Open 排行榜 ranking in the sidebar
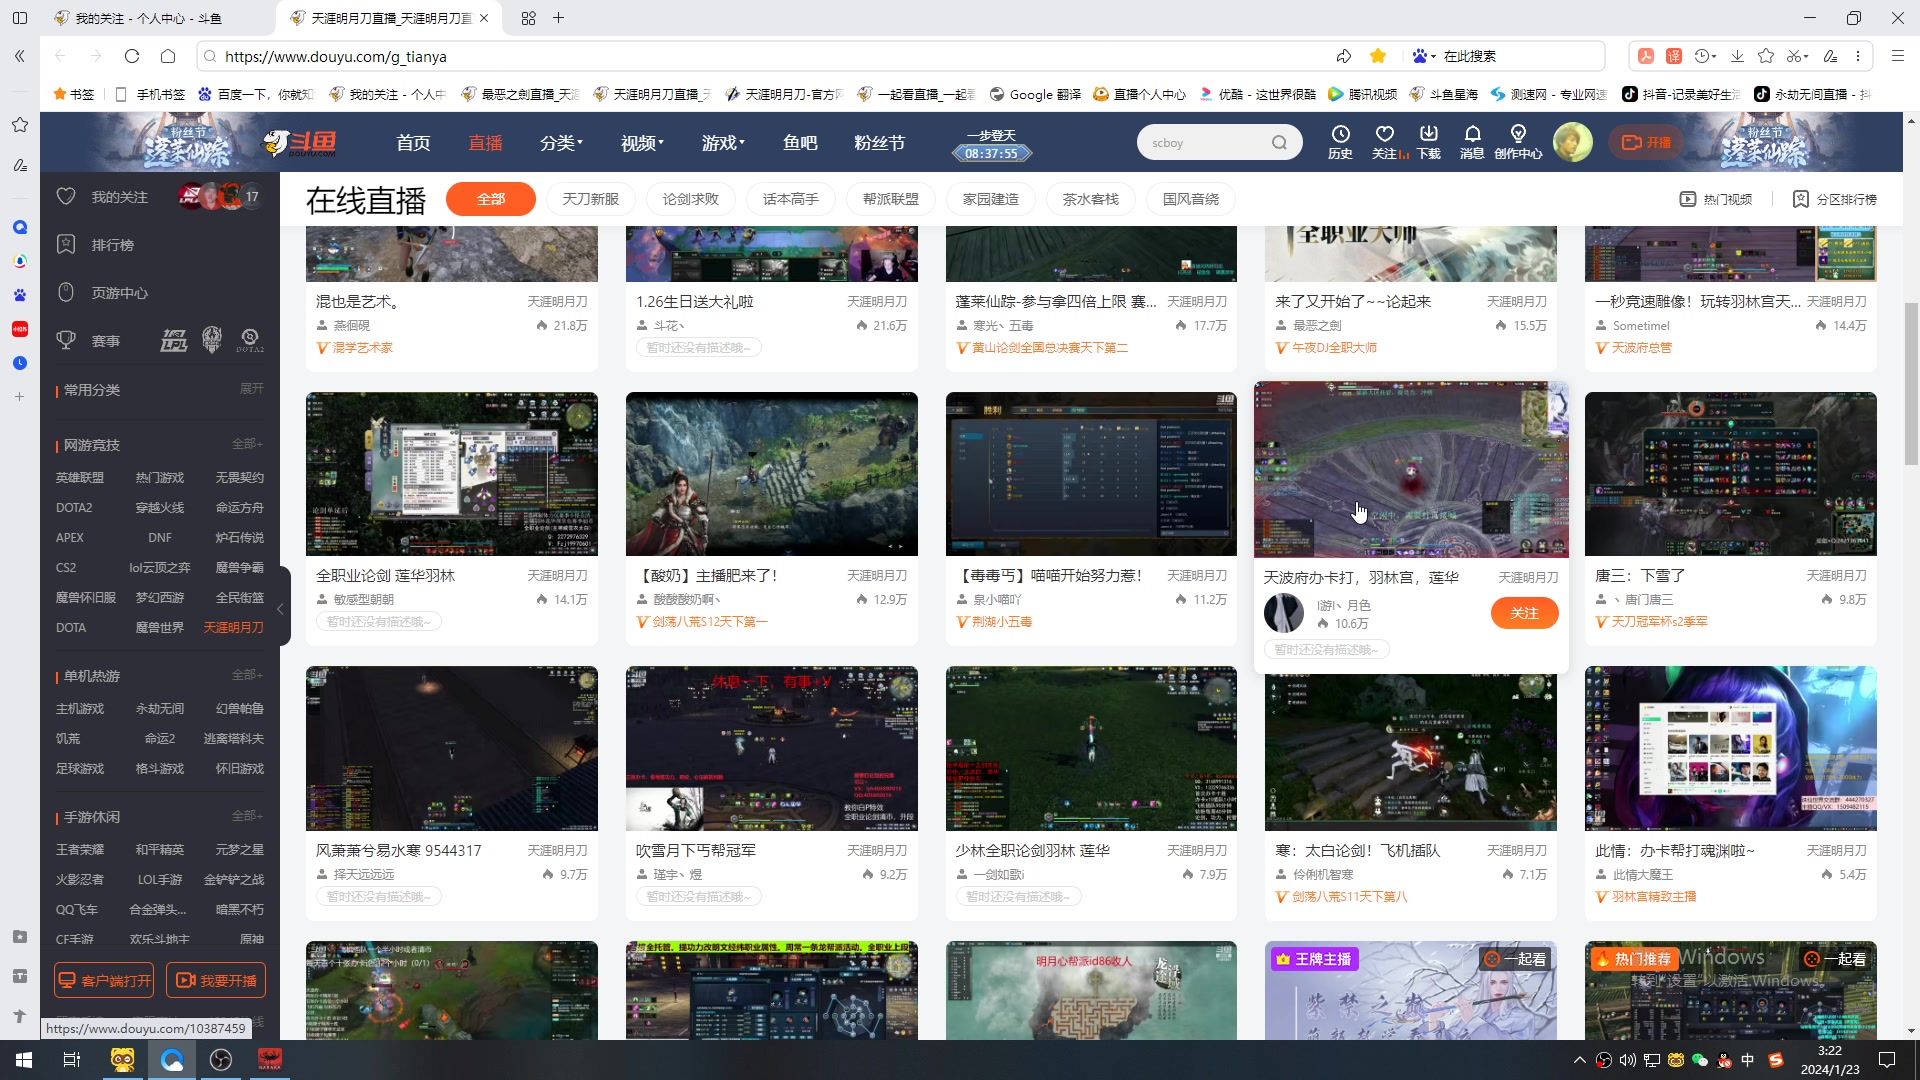The height and width of the screenshot is (1080, 1920). [x=112, y=245]
